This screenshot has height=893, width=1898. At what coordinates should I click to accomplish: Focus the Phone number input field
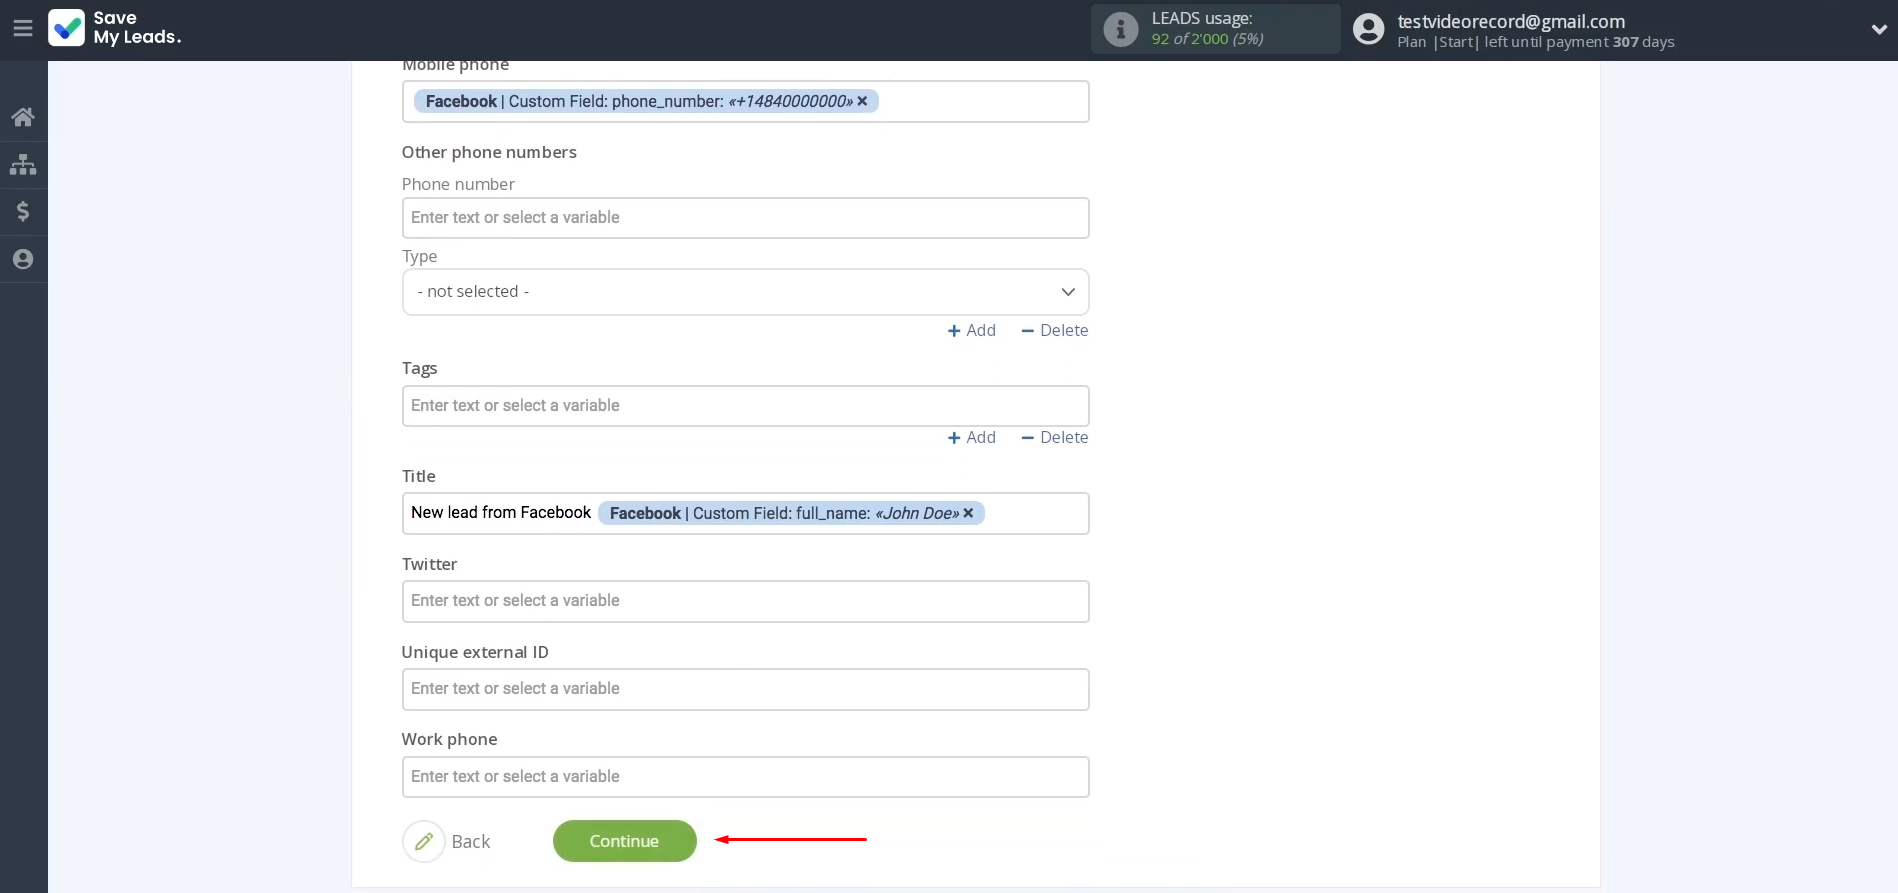point(745,218)
